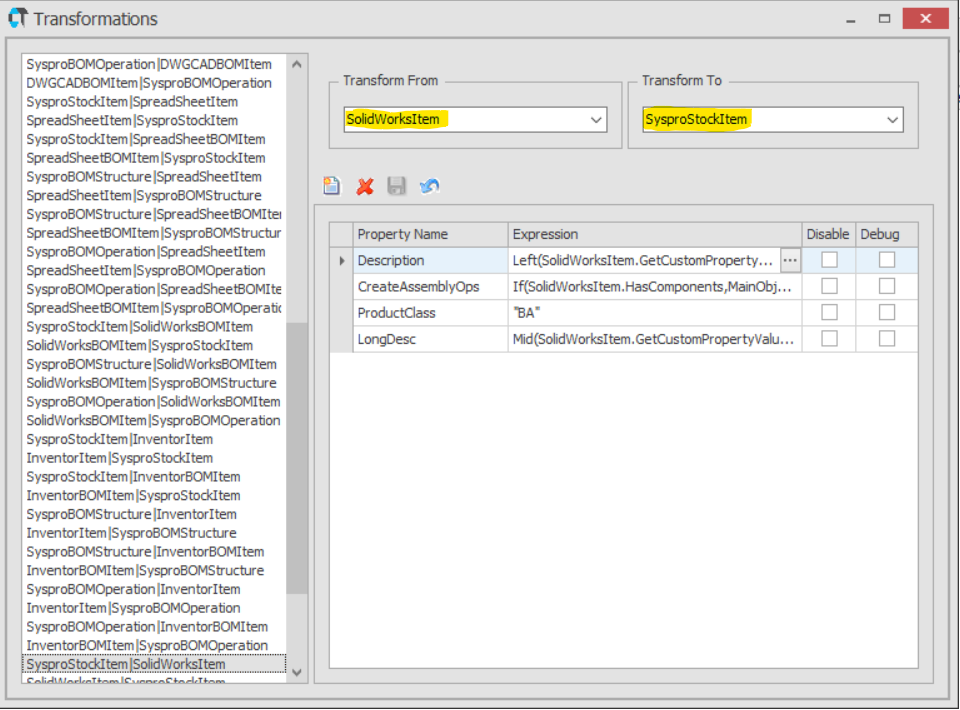Viewport: 960px width, 710px height.
Task: Check Disable for the LongDesc row
Action: click(829, 340)
